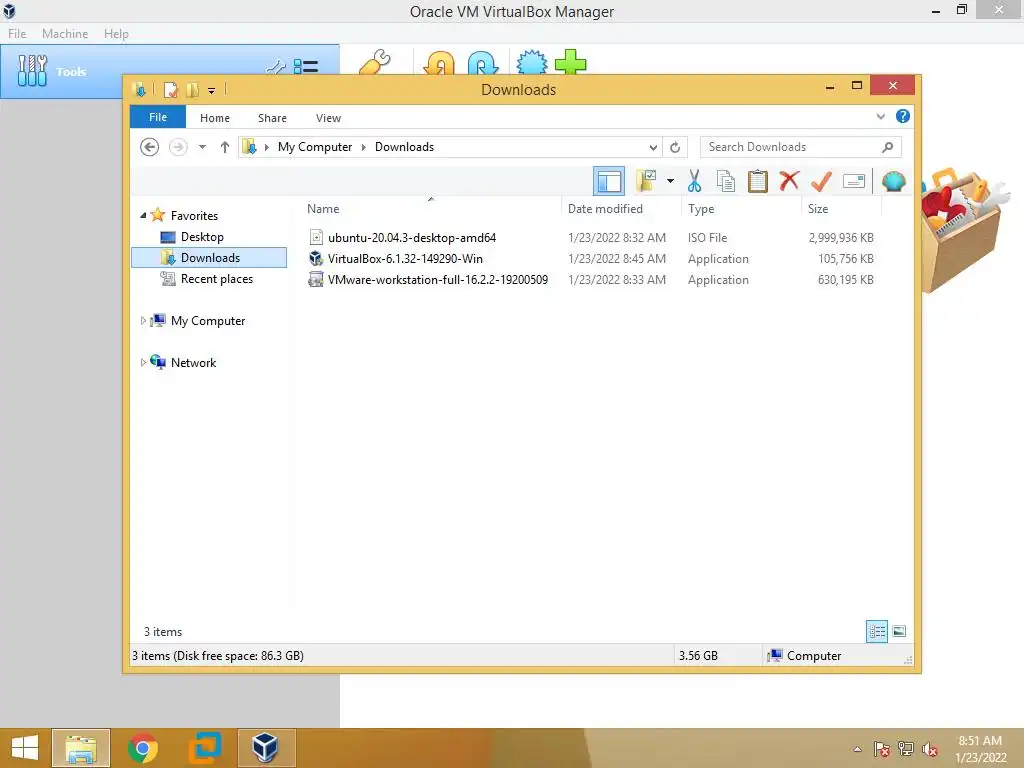The width and height of the screenshot is (1024, 768).
Task: Open recent locations dropdown
Action: [x=202, y=147]
